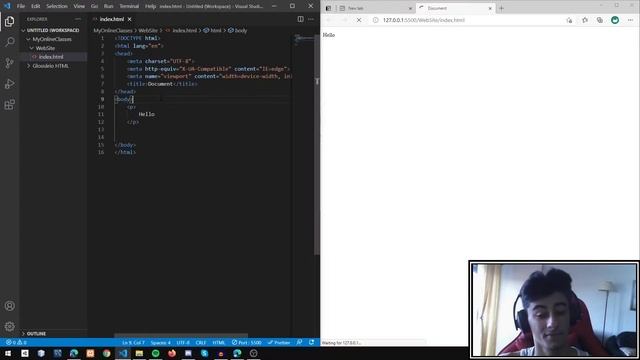Click the split editor icon

click(300, 19)
